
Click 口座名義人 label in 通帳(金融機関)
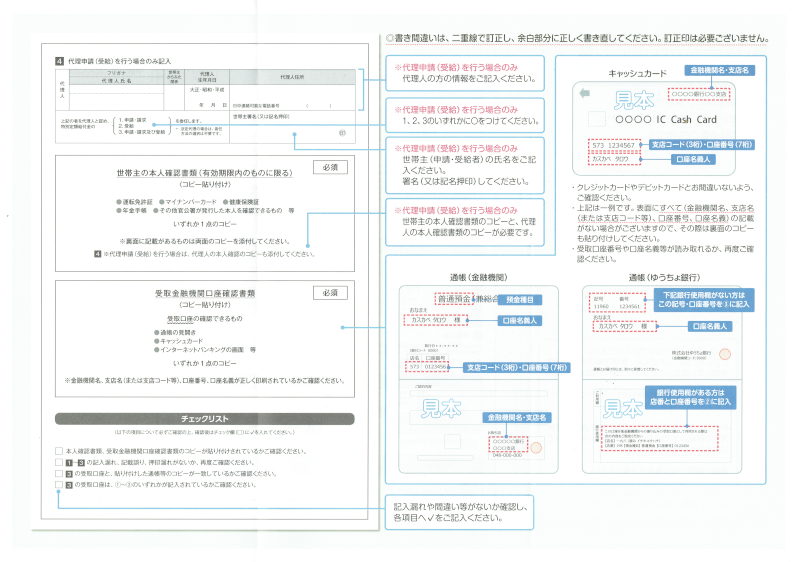pos(519,321)
